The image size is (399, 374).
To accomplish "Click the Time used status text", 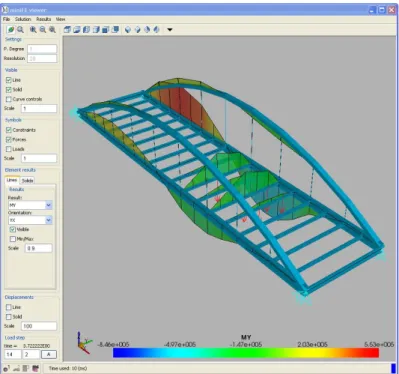I will point(68,368).
